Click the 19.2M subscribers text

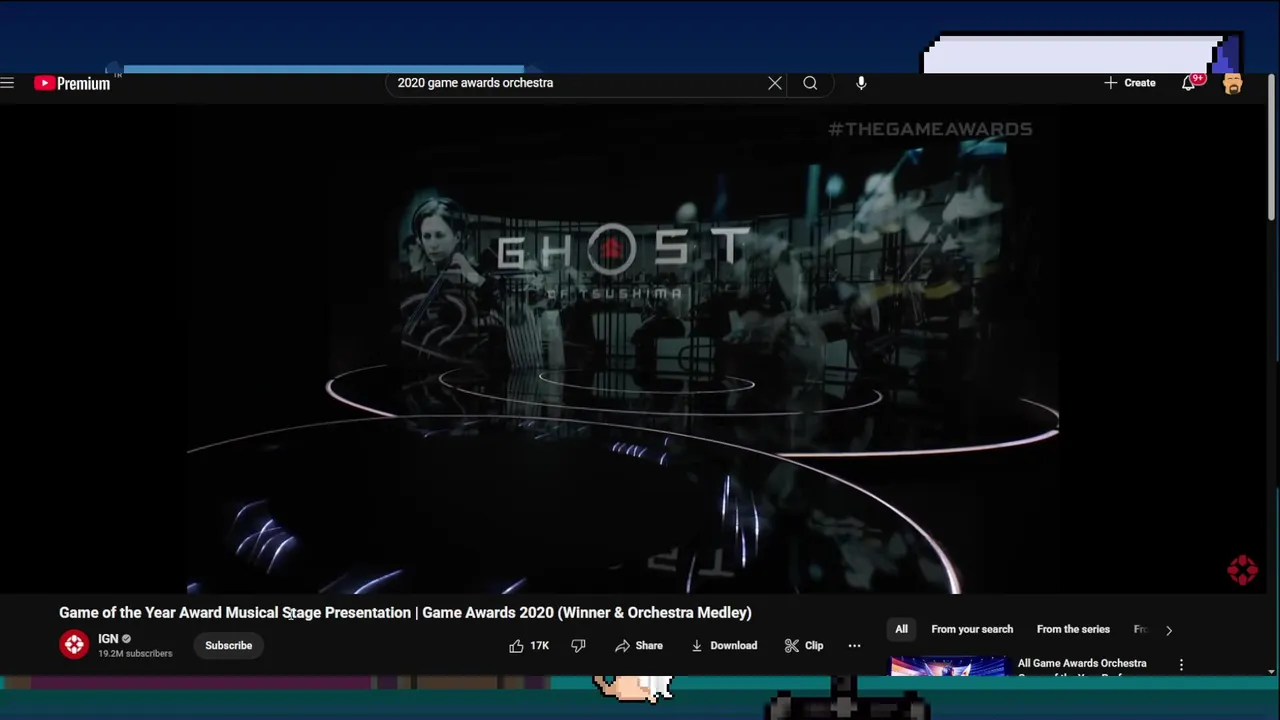pos(135,653)
